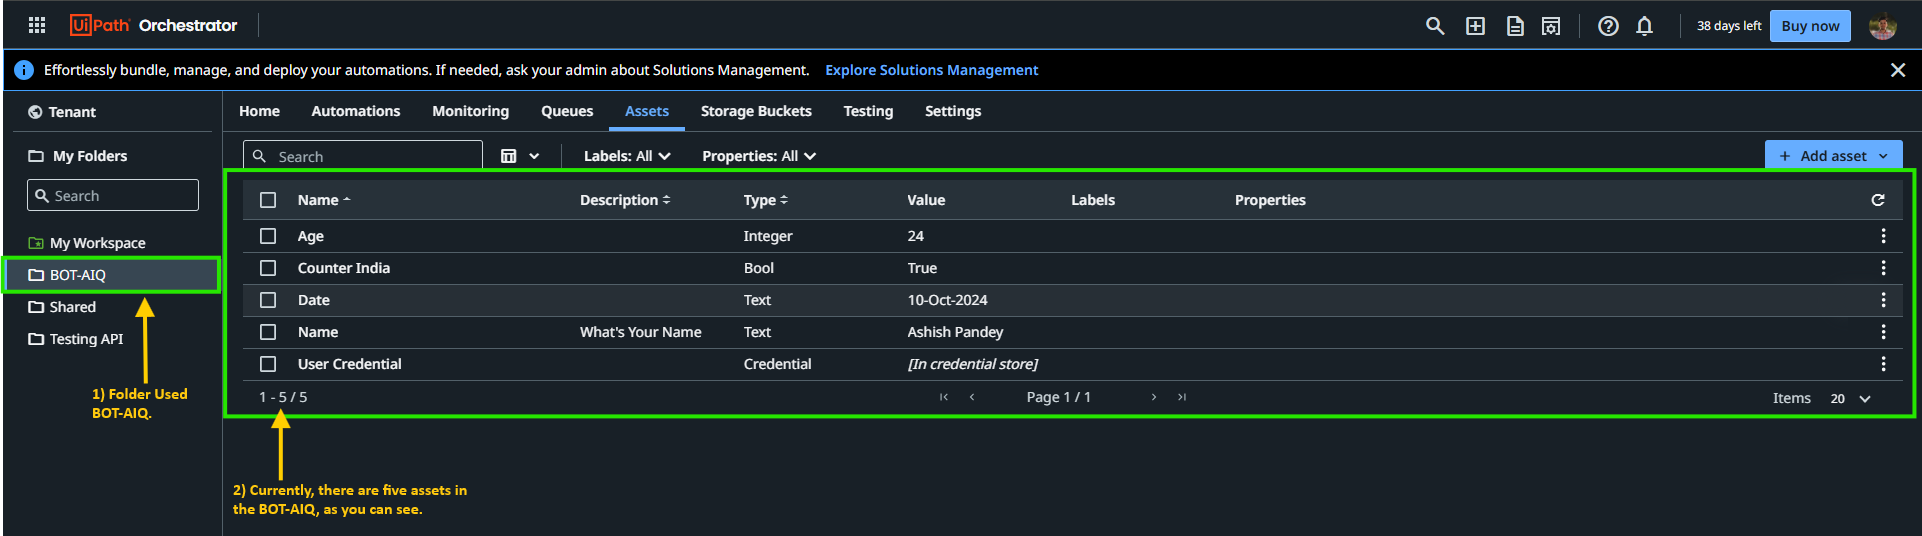Open the more actions menu for Age

[1883, 236]
